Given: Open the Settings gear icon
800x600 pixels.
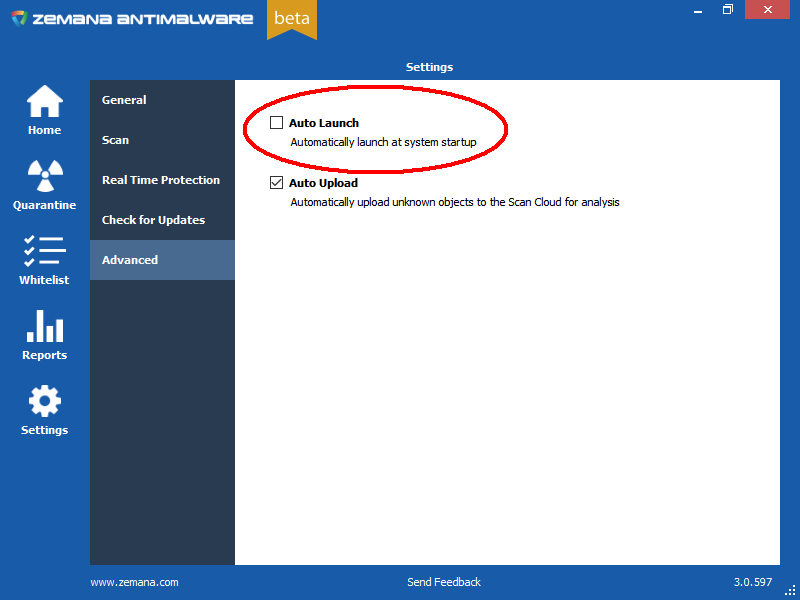Looking at the screenshot, I should pyautogui.click(x=45, y=401).
